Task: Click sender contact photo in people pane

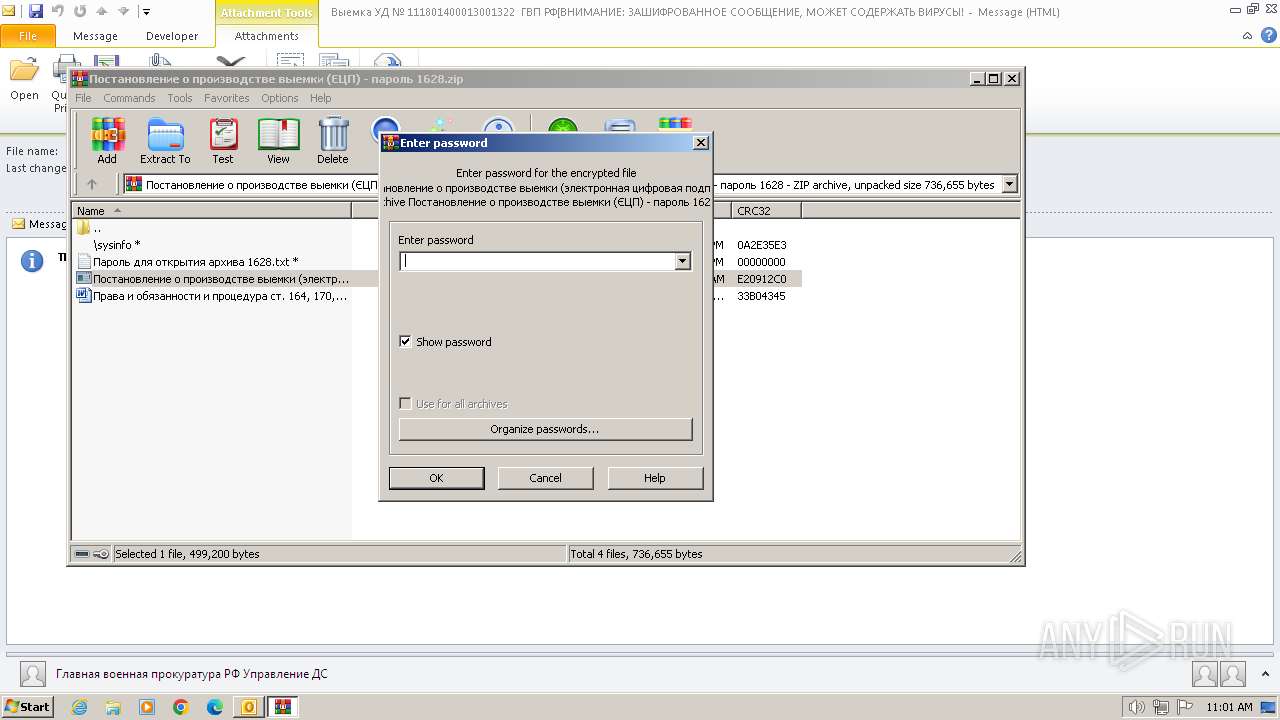Action: [x=33, y=674]
